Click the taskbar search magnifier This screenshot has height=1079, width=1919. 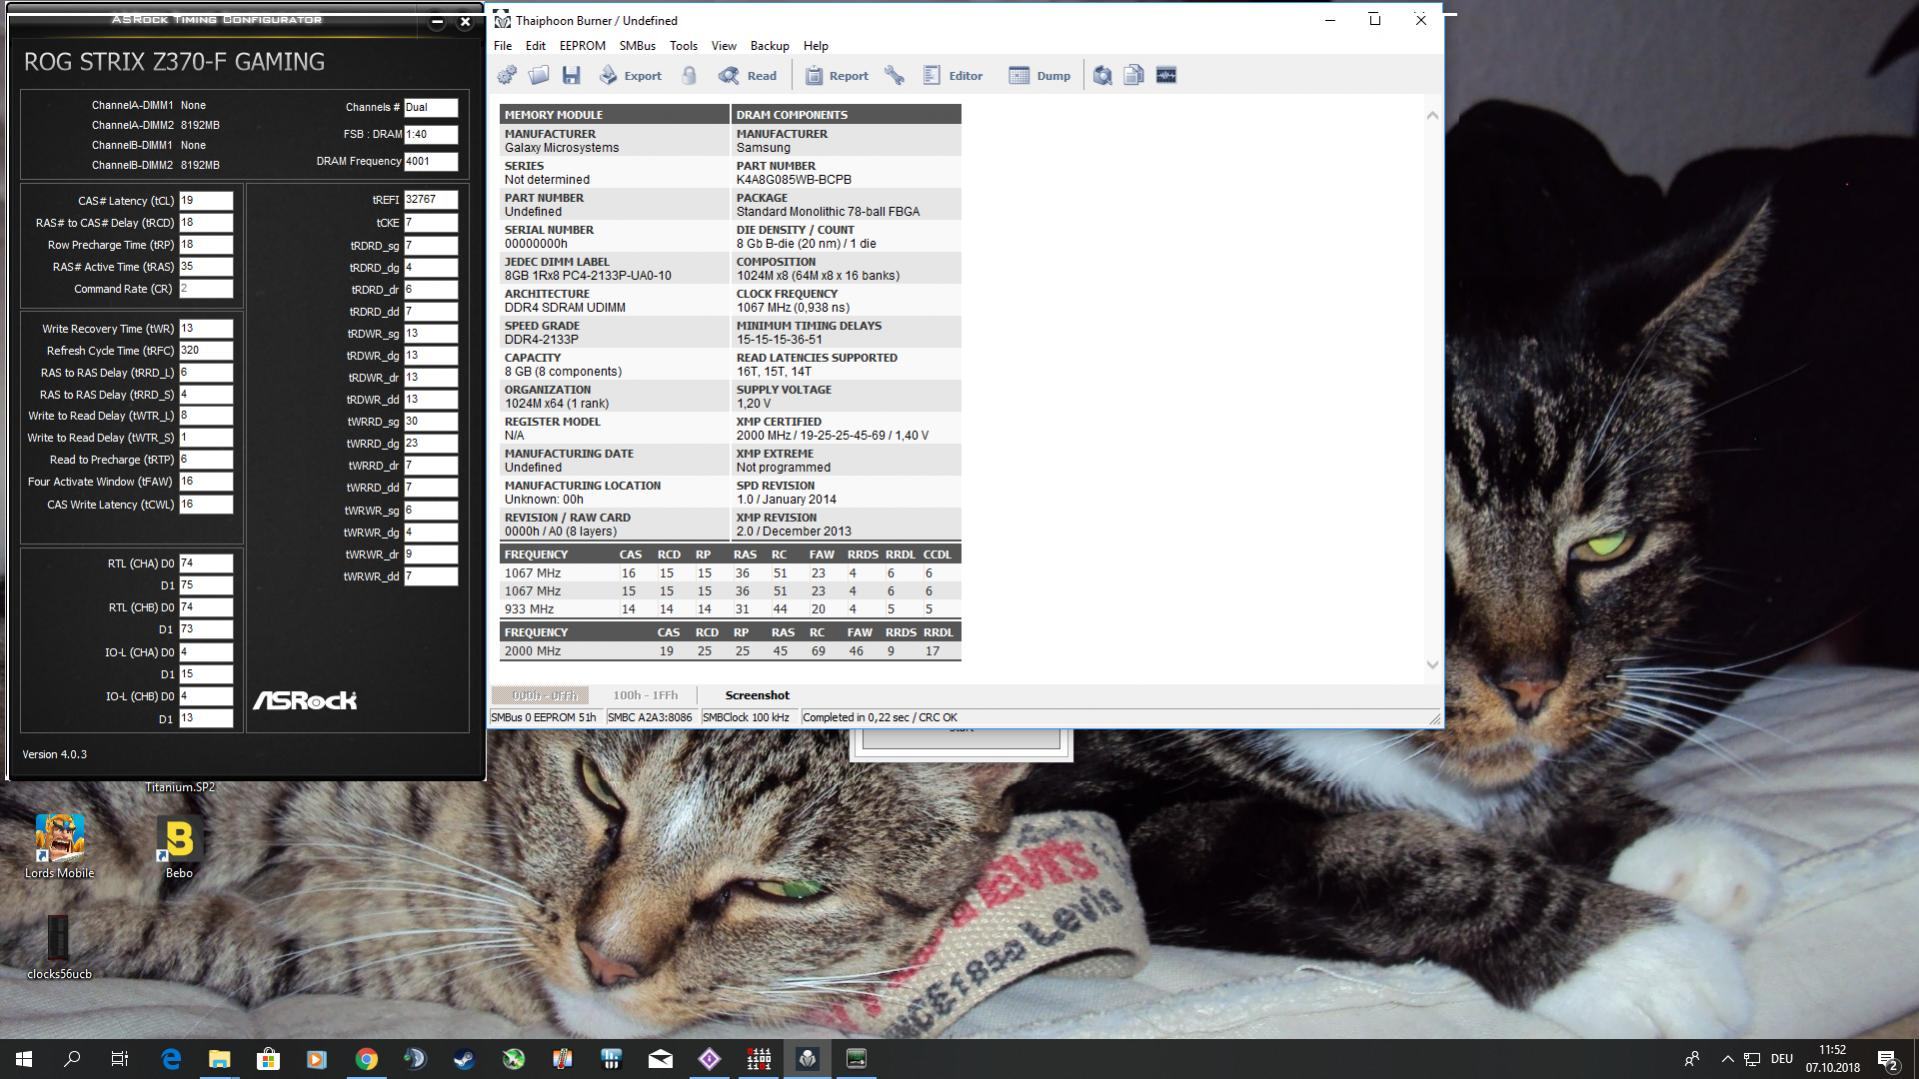72,1059
